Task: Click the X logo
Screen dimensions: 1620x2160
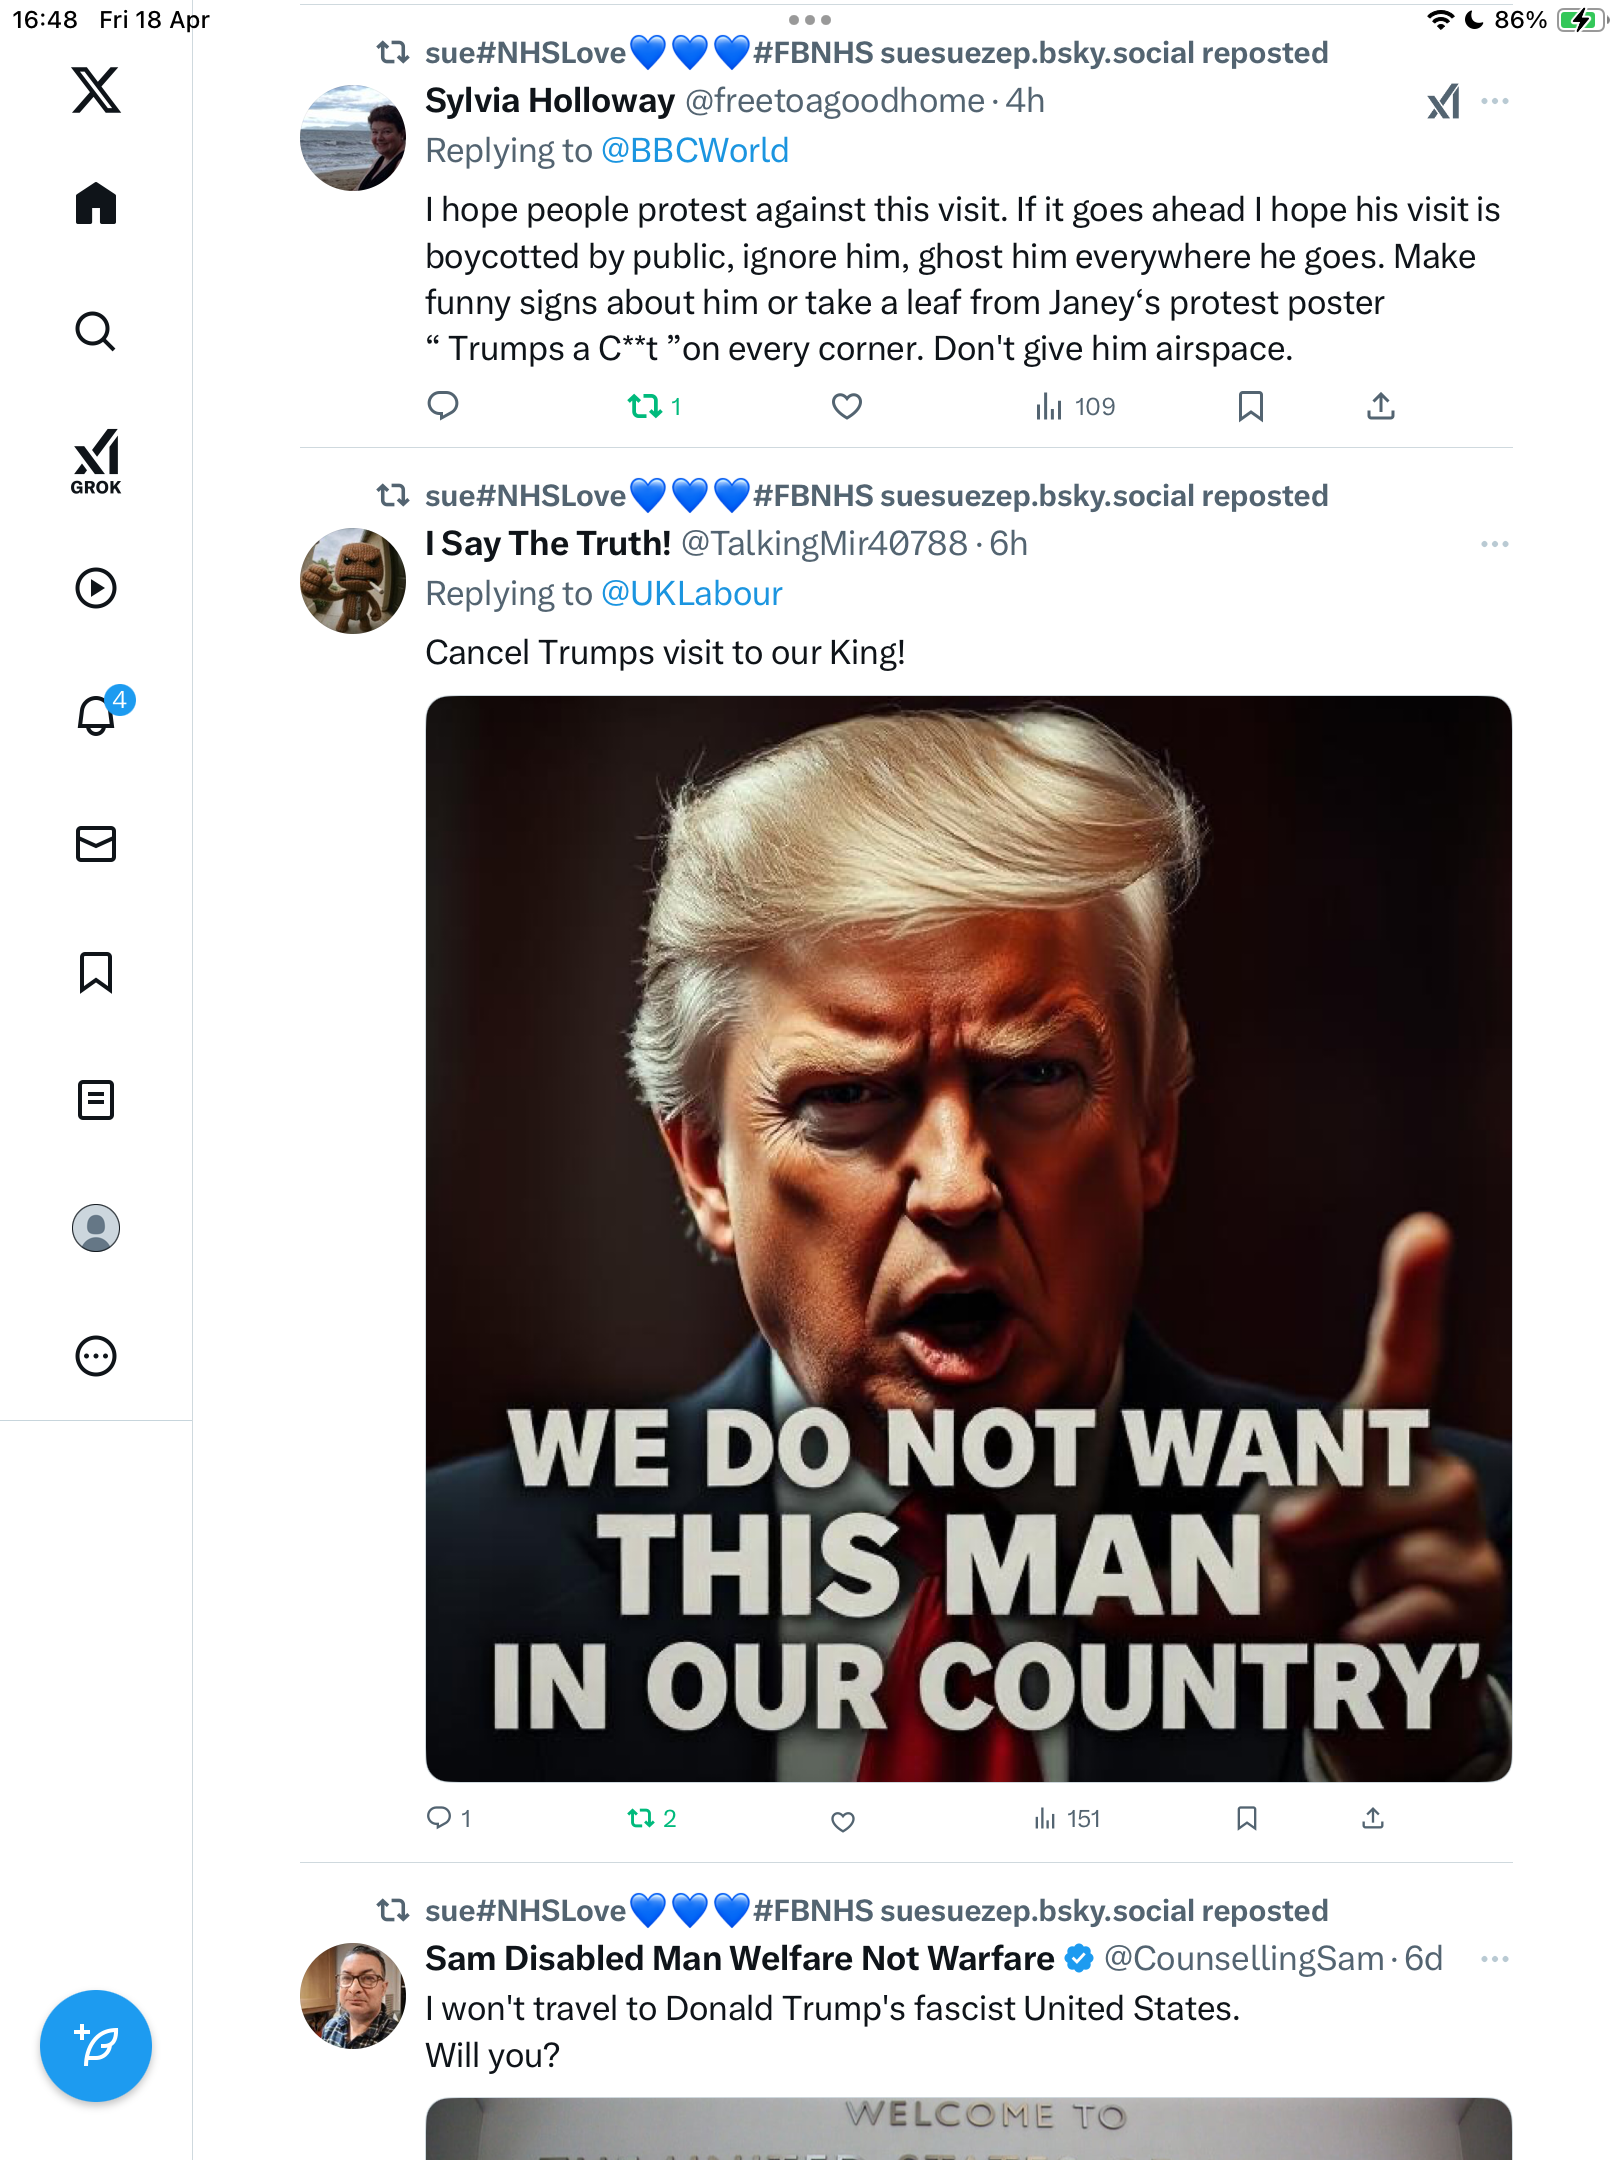Action: pyautogui.click(x=96, y=90)
